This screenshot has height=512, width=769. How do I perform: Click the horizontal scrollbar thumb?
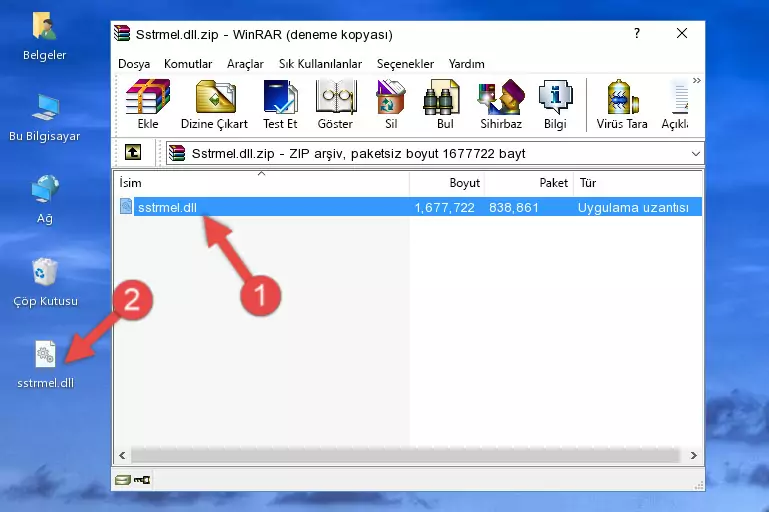(x=405, y=455)
